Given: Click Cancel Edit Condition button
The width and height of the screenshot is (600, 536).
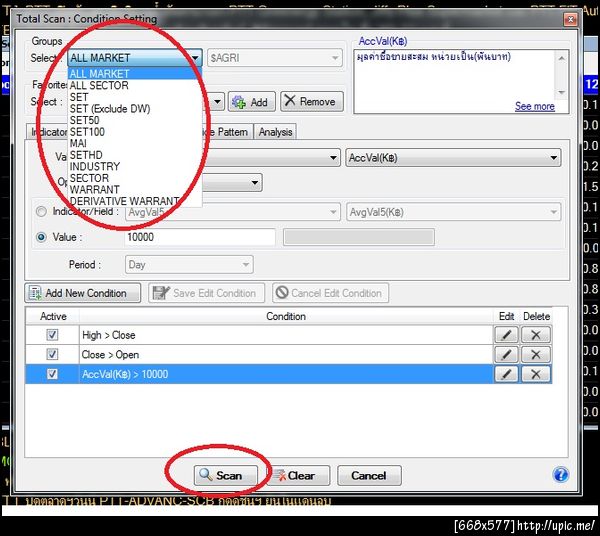Looking at the screenshot, I should click(x=331, y=293).
